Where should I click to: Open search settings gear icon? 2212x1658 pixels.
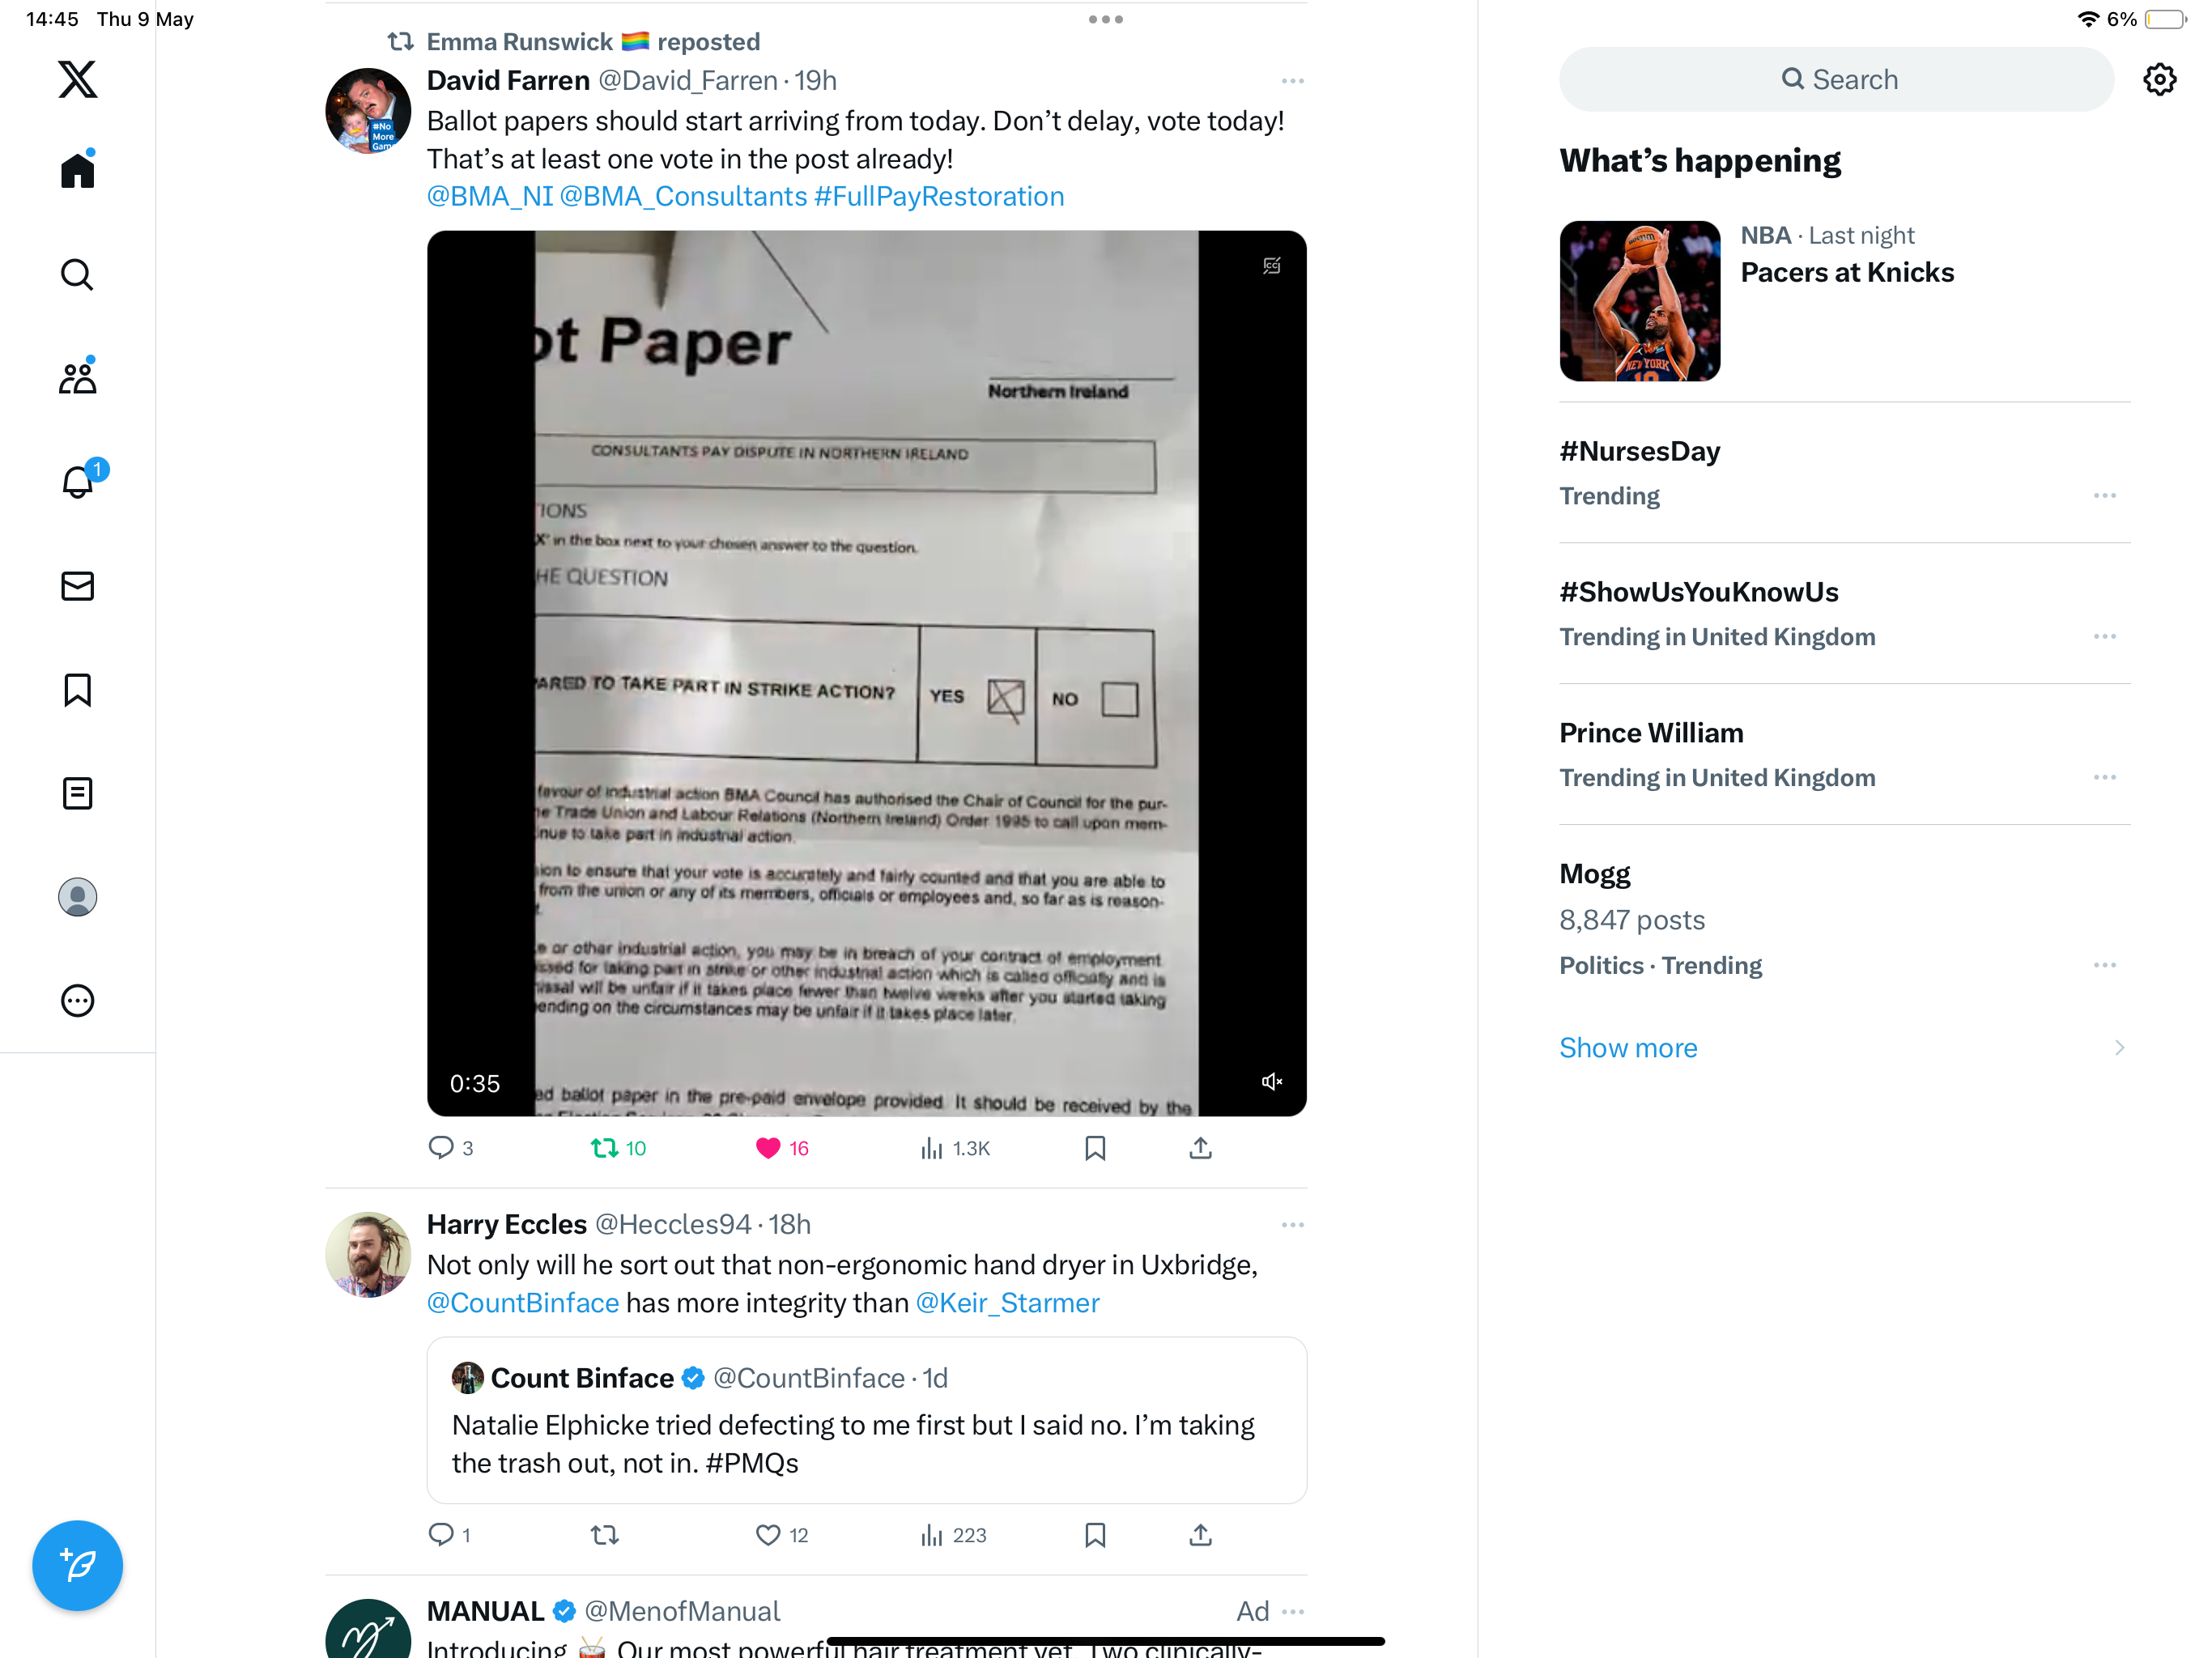(x=2159, y=79)
